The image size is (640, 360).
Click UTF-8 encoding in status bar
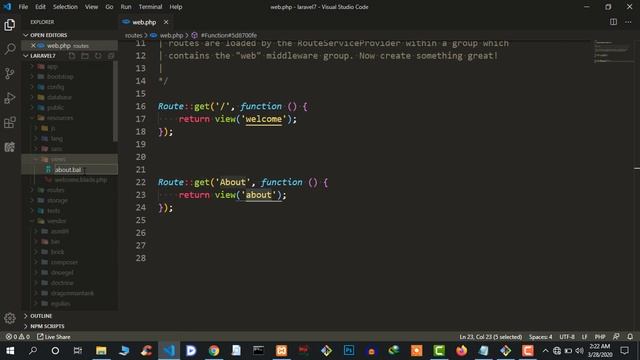[x=567, y=337]
